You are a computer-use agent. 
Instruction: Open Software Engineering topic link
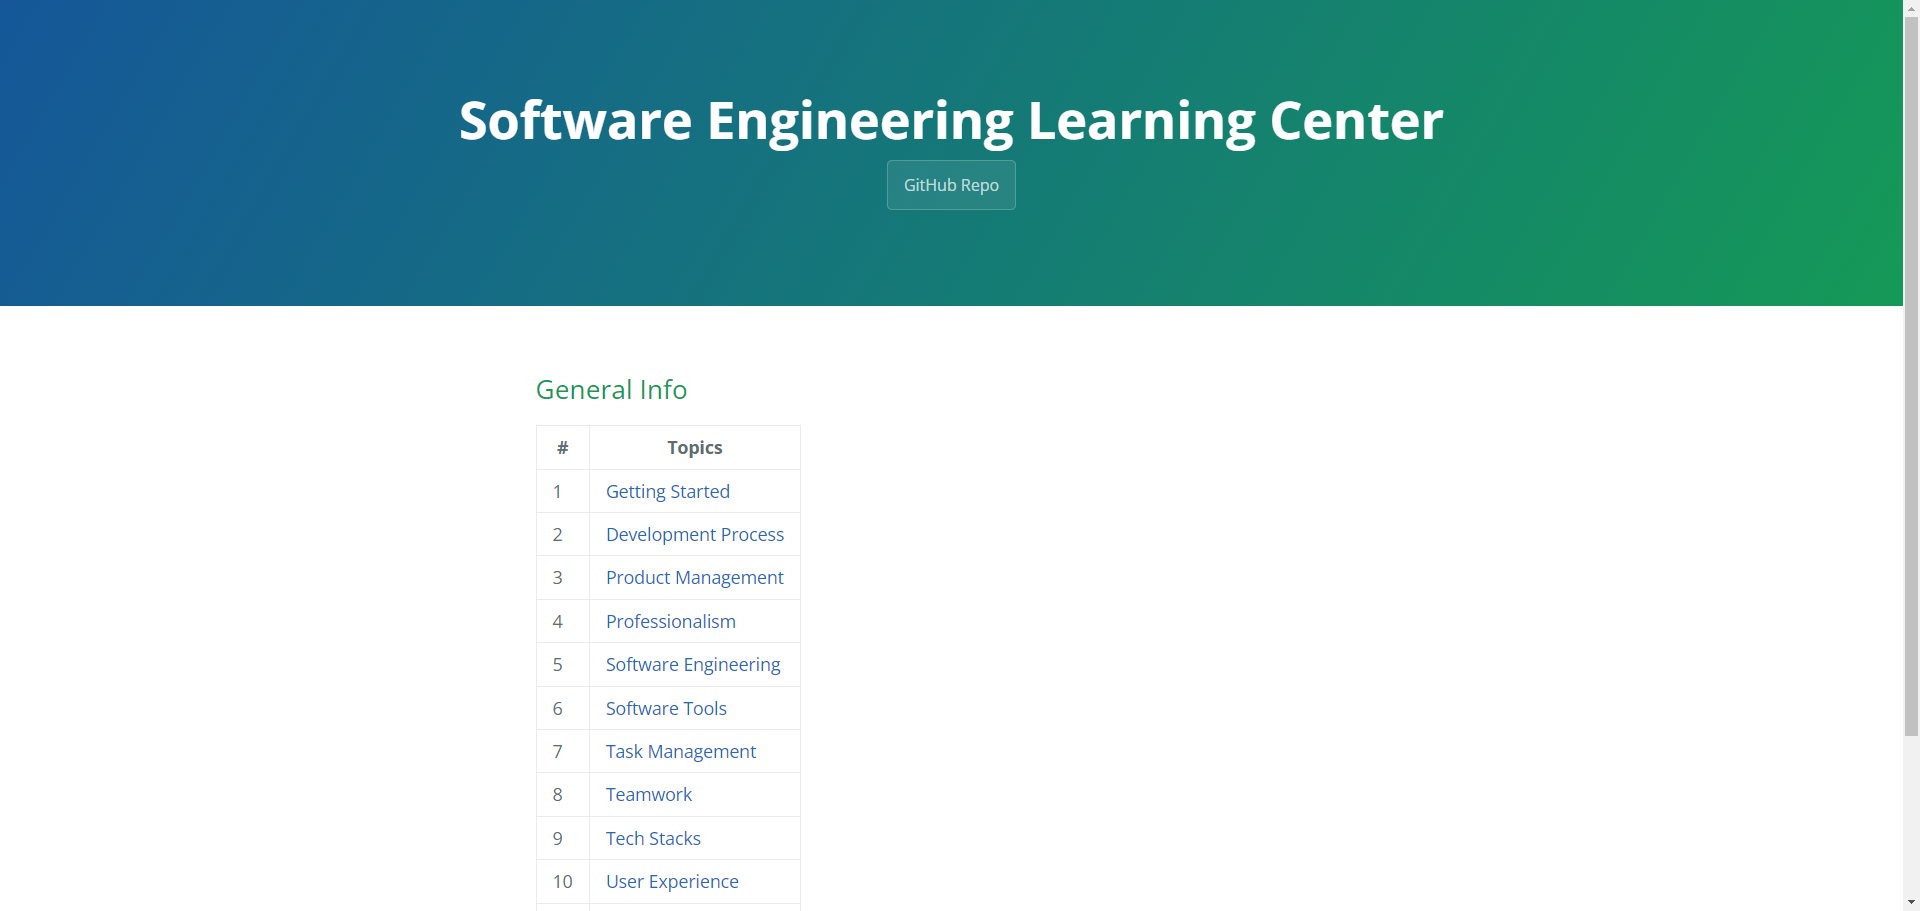pos(692,665)
